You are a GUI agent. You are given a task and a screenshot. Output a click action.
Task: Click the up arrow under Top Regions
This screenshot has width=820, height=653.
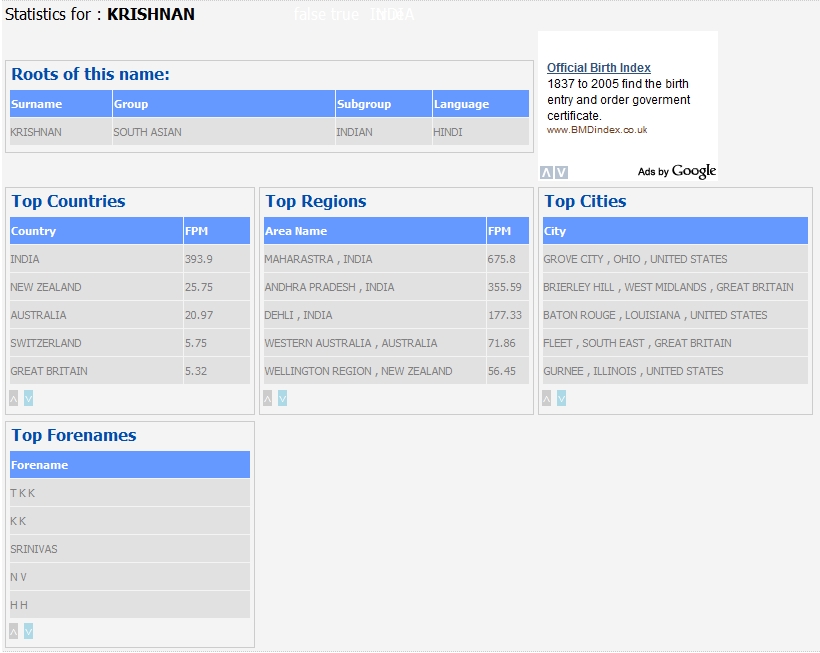tap(268, 398)
